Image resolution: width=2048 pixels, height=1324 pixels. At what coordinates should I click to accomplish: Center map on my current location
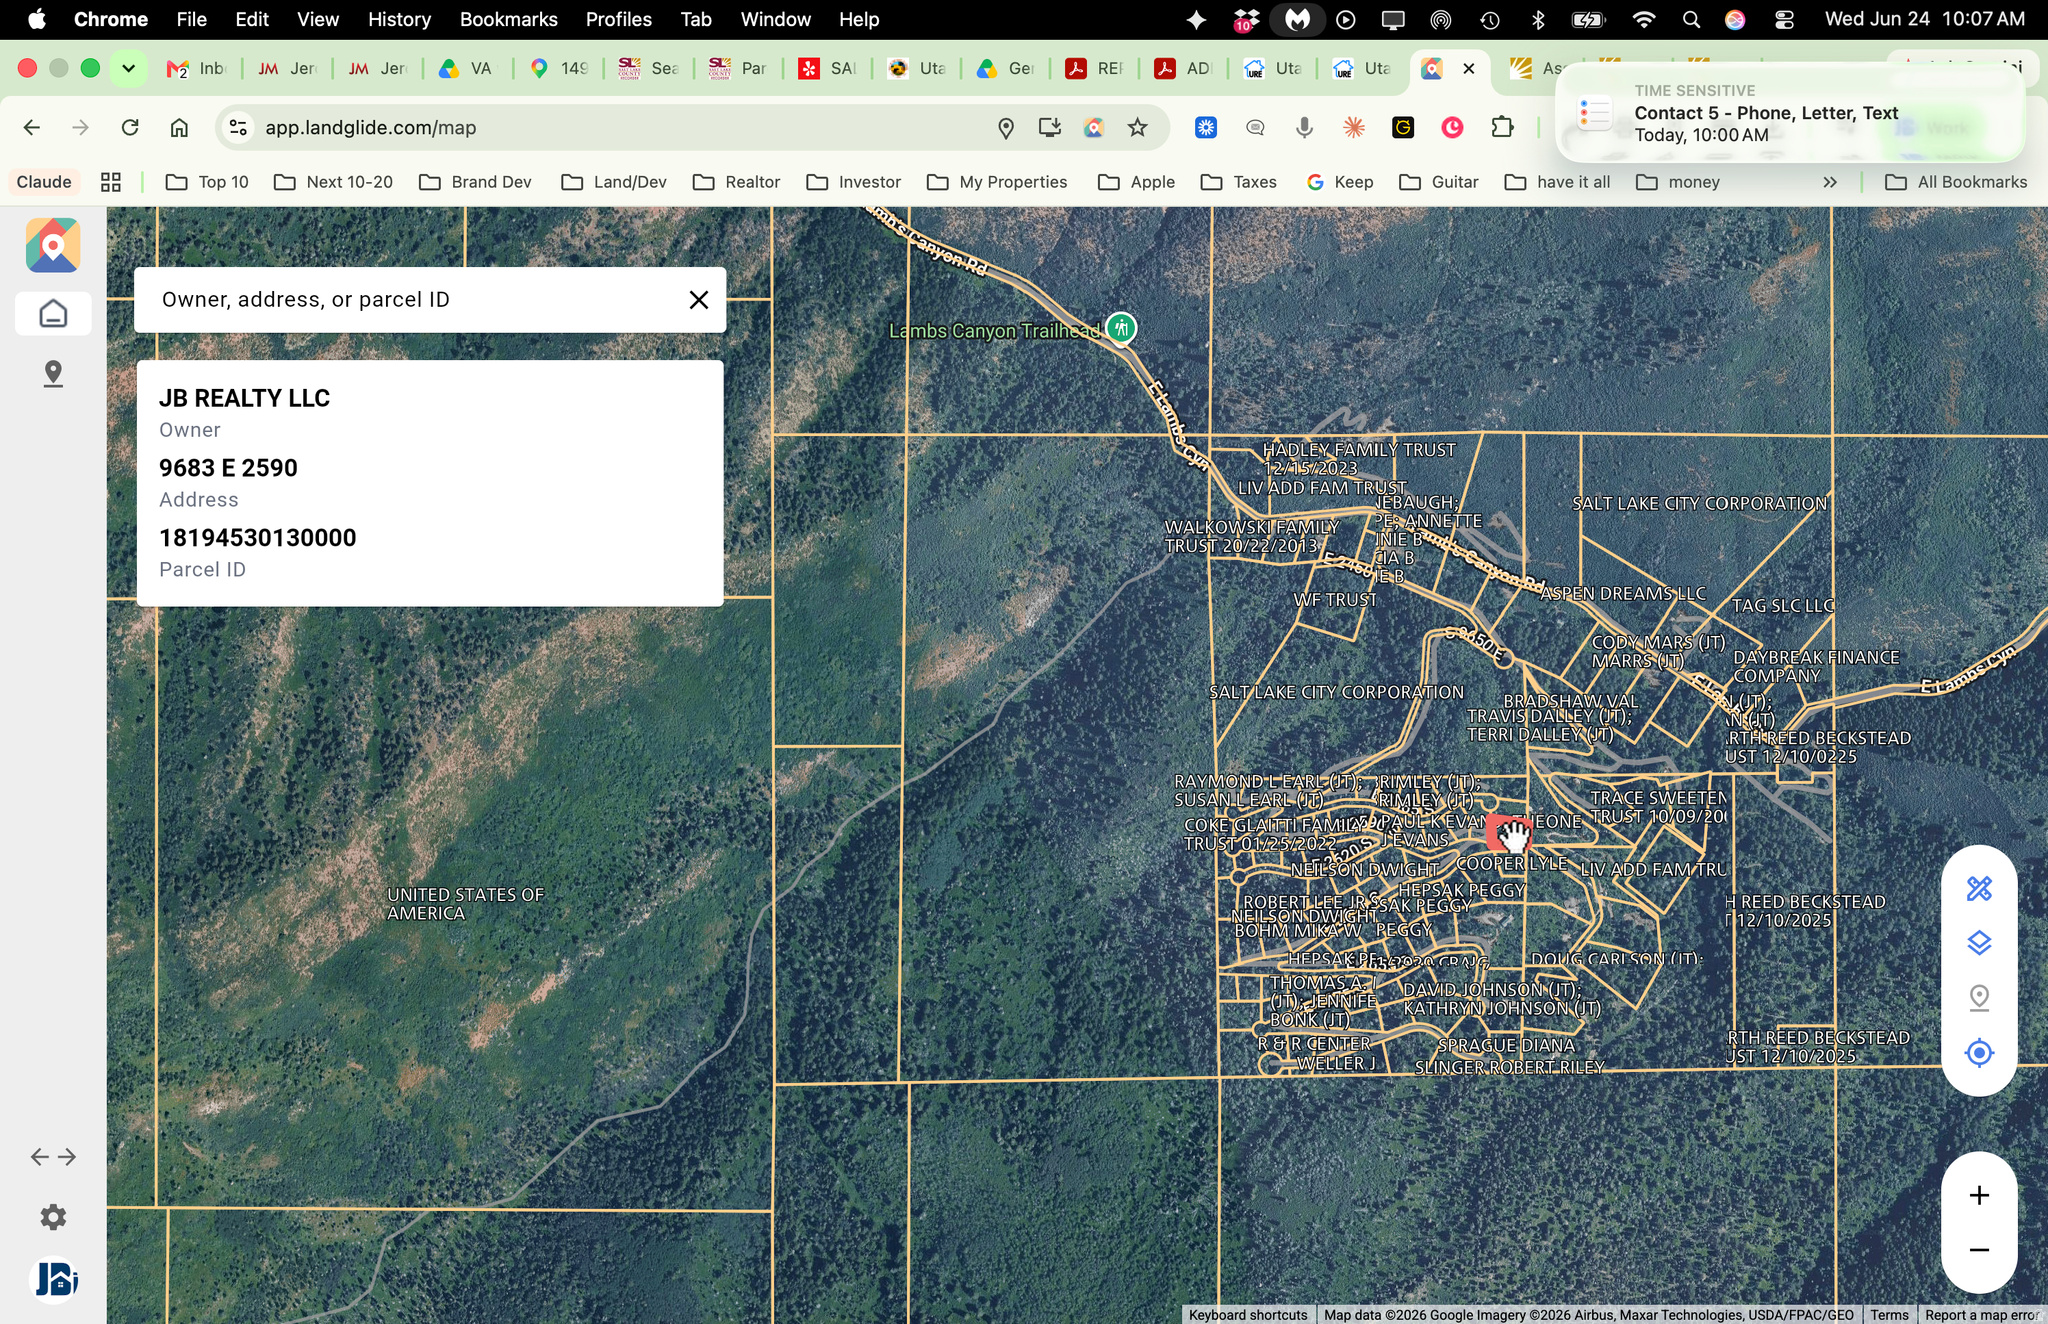1979,1053
